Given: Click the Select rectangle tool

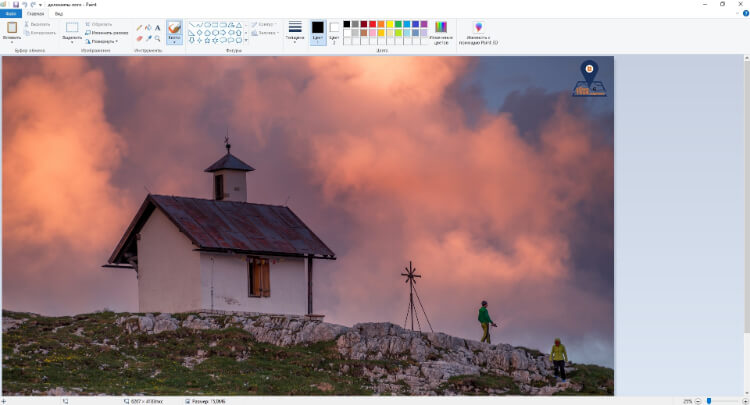Looking at the screenshot, I should 72,27.
